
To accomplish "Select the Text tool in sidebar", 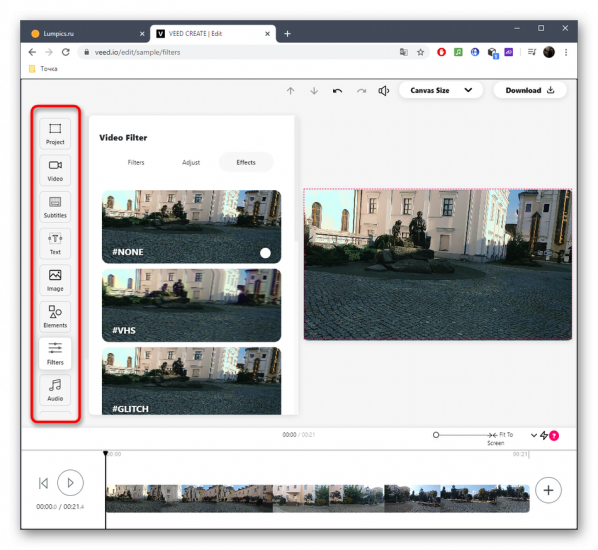I will tap(55, 243).
